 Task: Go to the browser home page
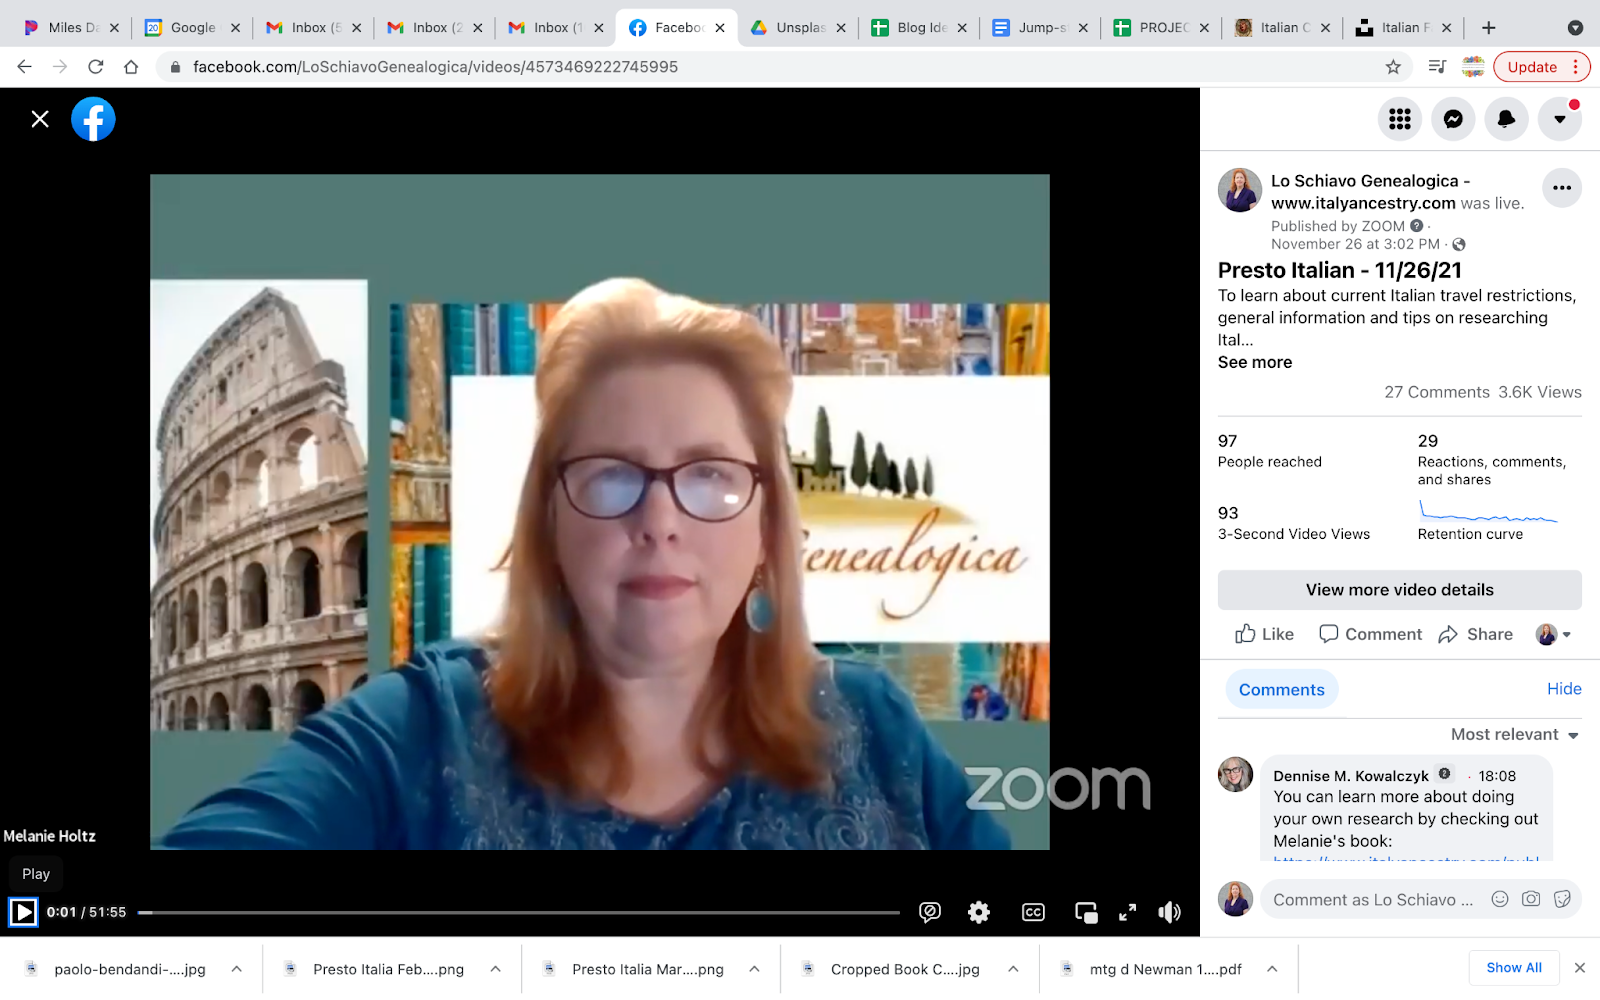pyautogui.click(x=131, y=67)
